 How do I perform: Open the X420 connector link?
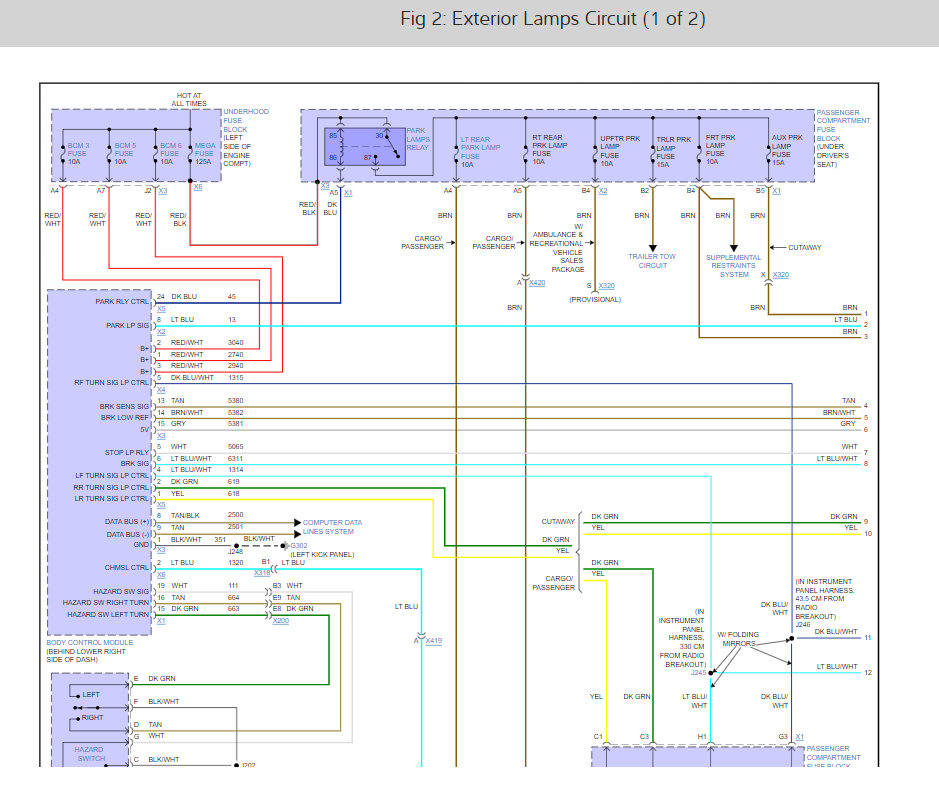[x=537, y=283]
